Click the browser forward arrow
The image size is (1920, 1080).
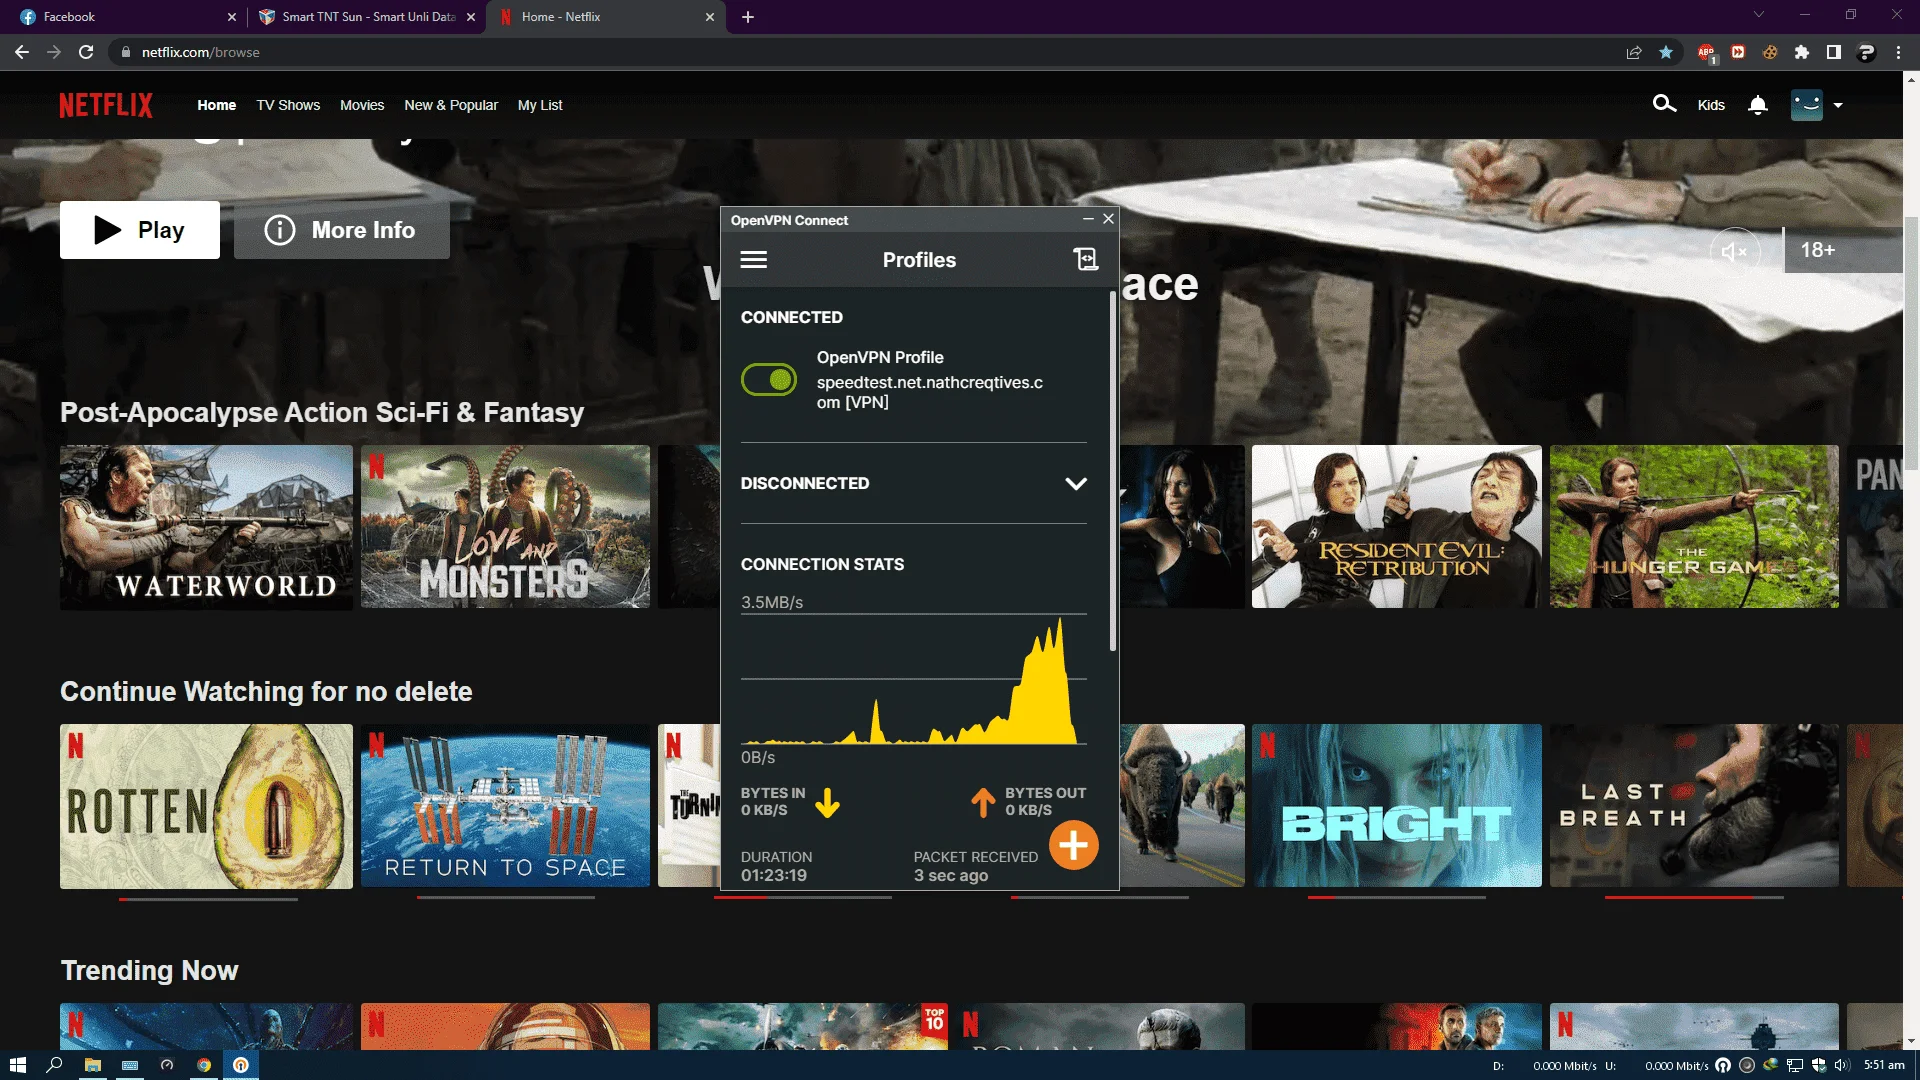54,52
